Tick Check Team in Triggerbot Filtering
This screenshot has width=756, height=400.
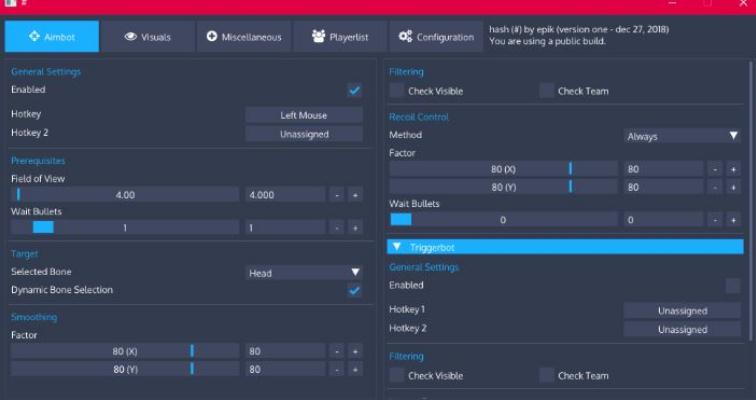547,375
